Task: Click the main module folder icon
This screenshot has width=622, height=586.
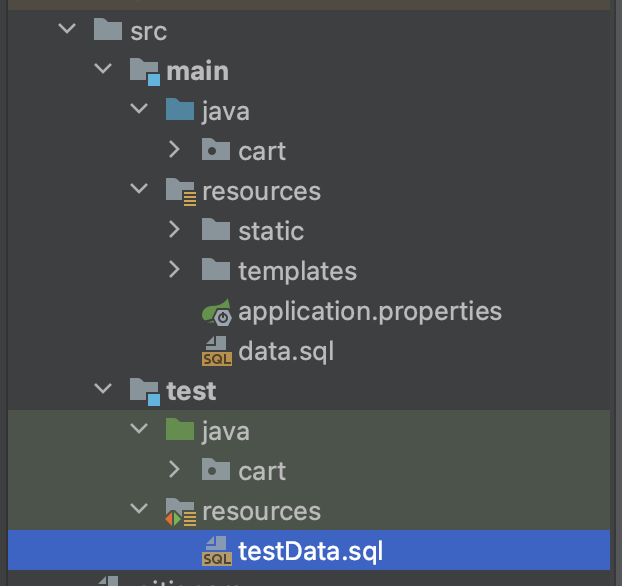Action: pos(145,72)
